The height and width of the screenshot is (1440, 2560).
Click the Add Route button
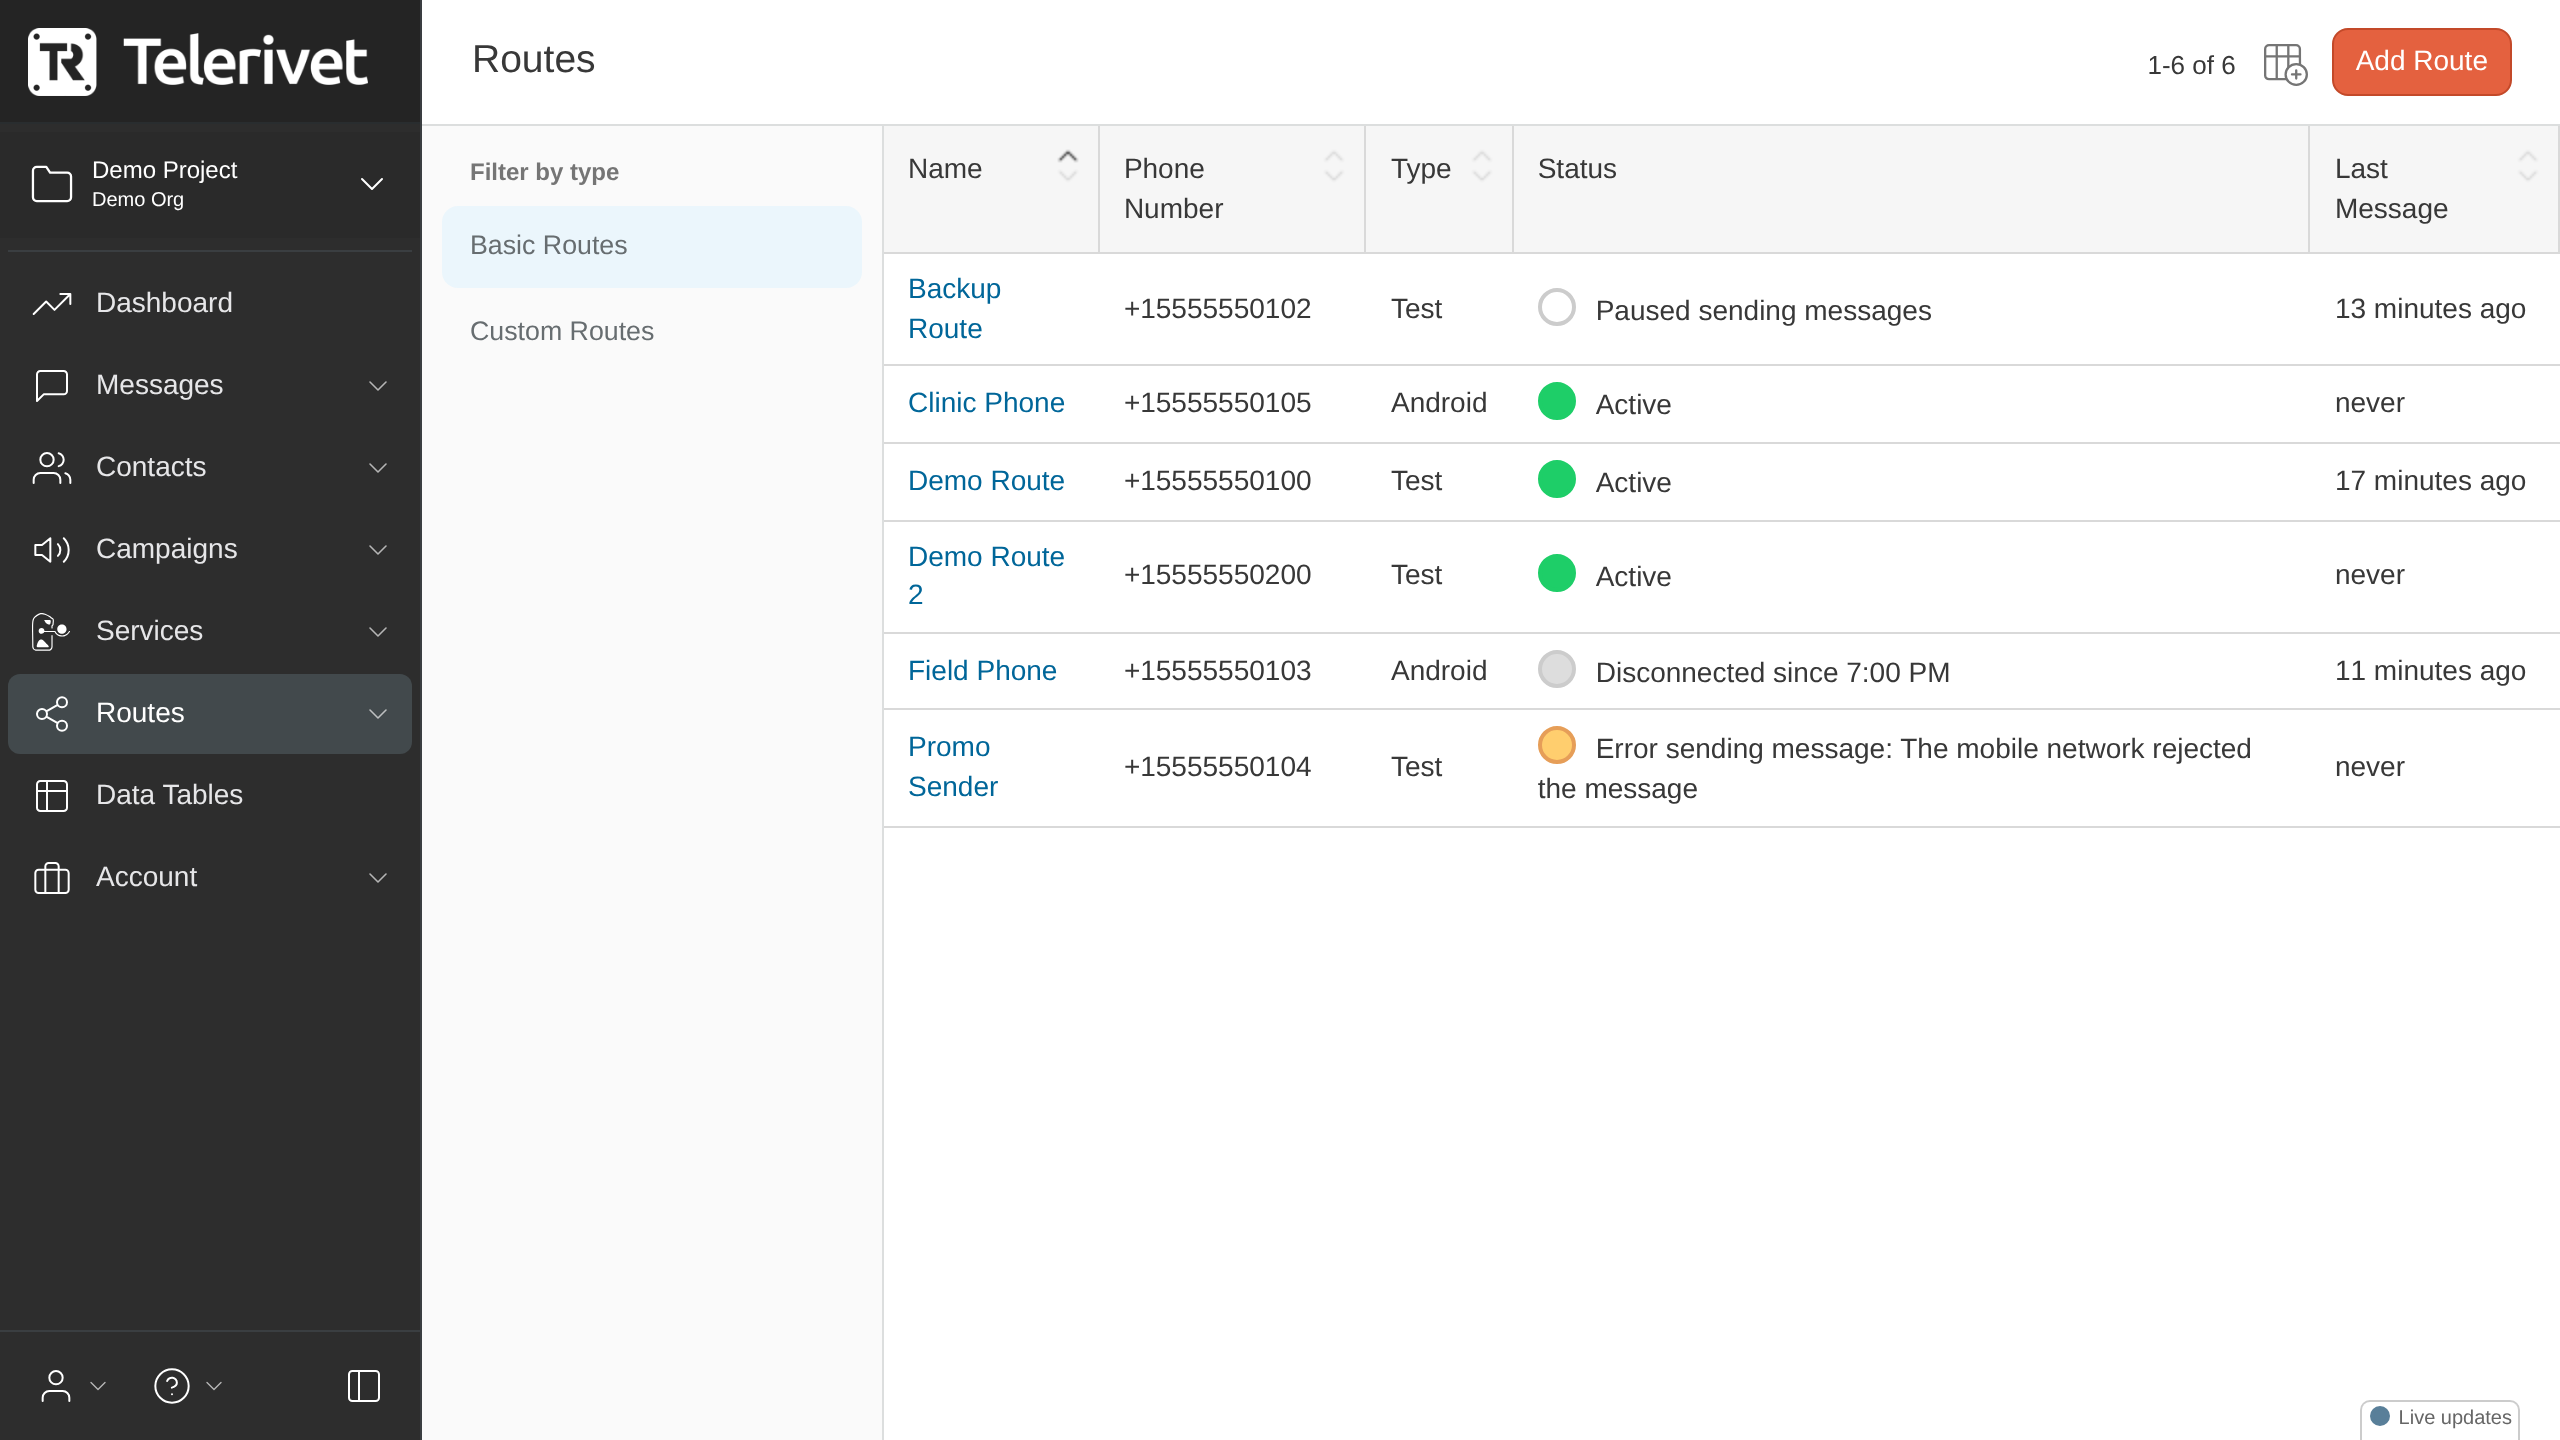pyautogui.click(x=2421, y=62)
